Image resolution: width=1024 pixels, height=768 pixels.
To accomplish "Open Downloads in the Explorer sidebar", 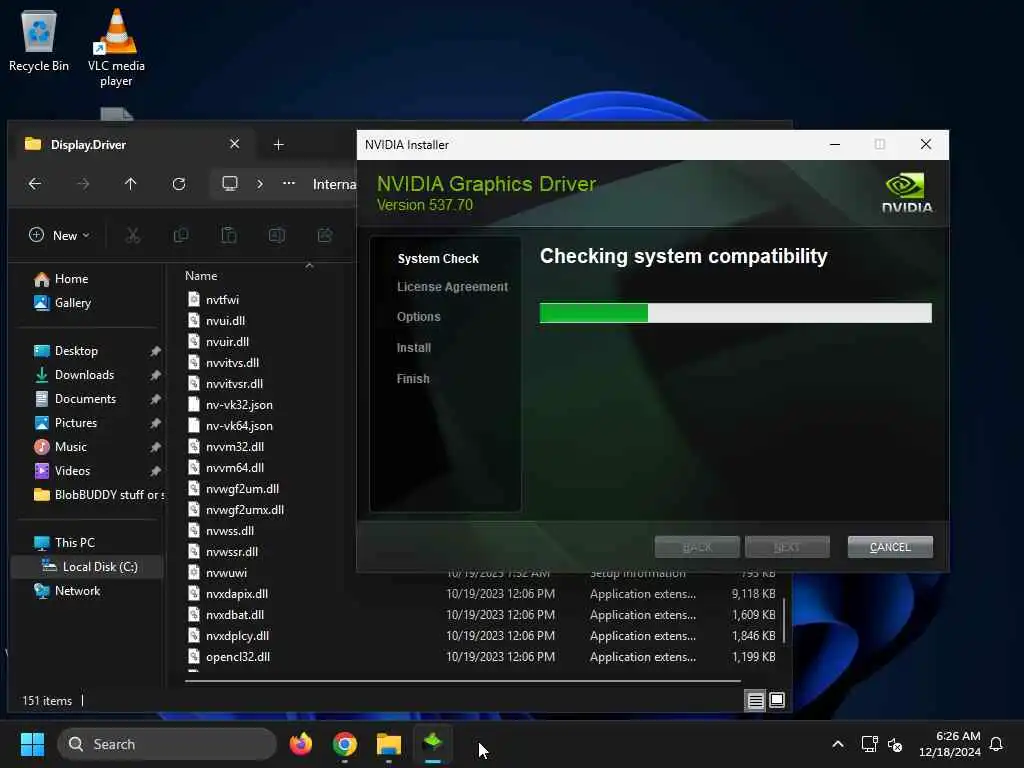I will coord(84,375).
